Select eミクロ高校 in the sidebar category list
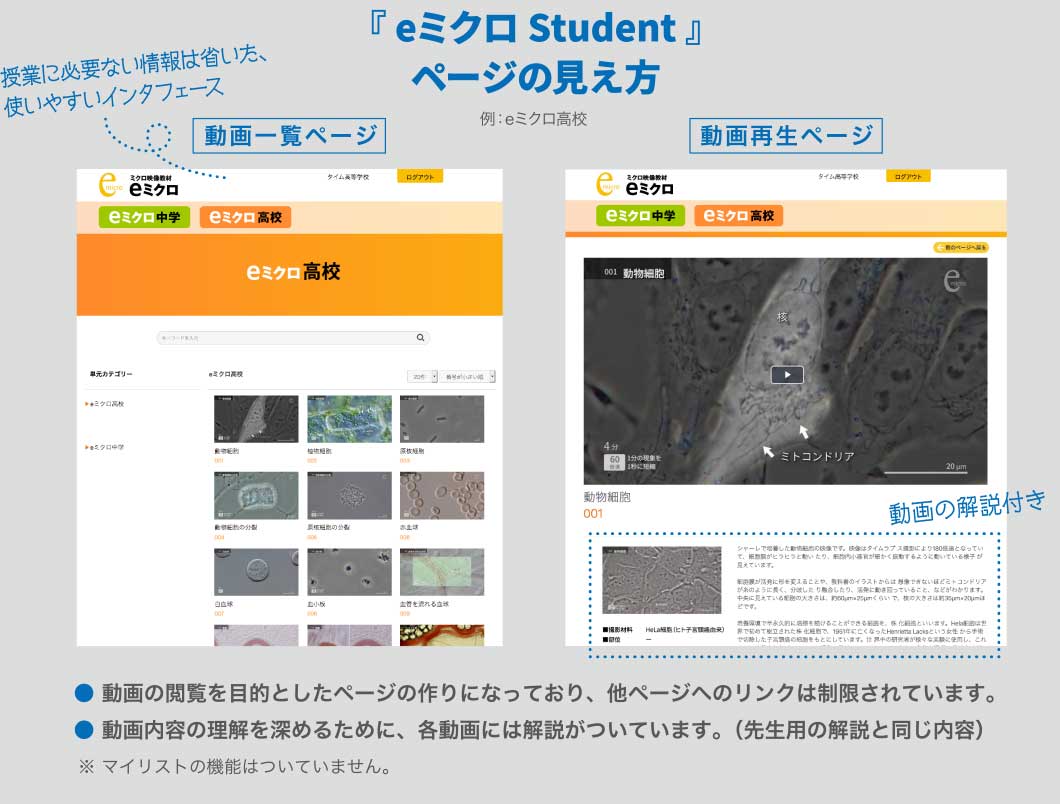The height and width of the screenshot is (804, 1060). click(107, 404)
